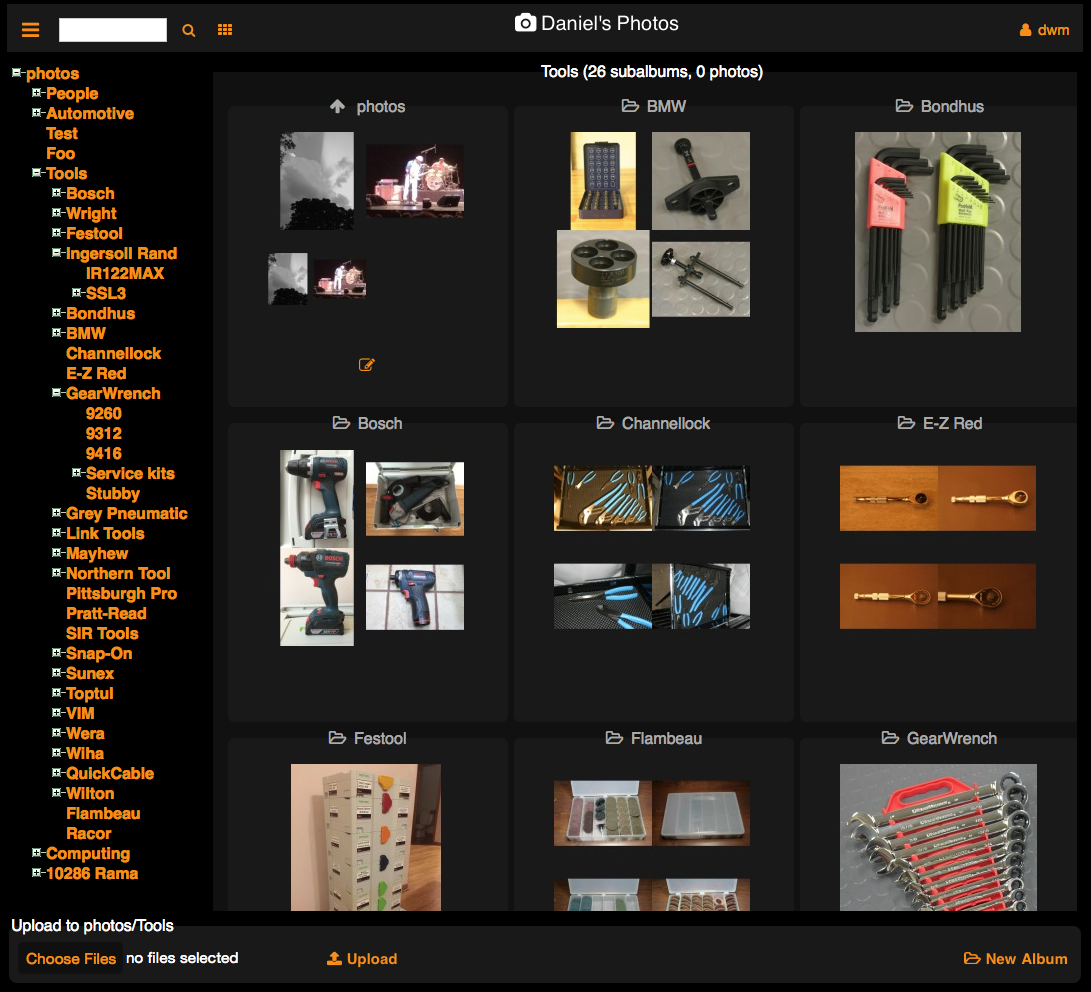Expand the Computing tree node
1091x992 pixels.
37,852
